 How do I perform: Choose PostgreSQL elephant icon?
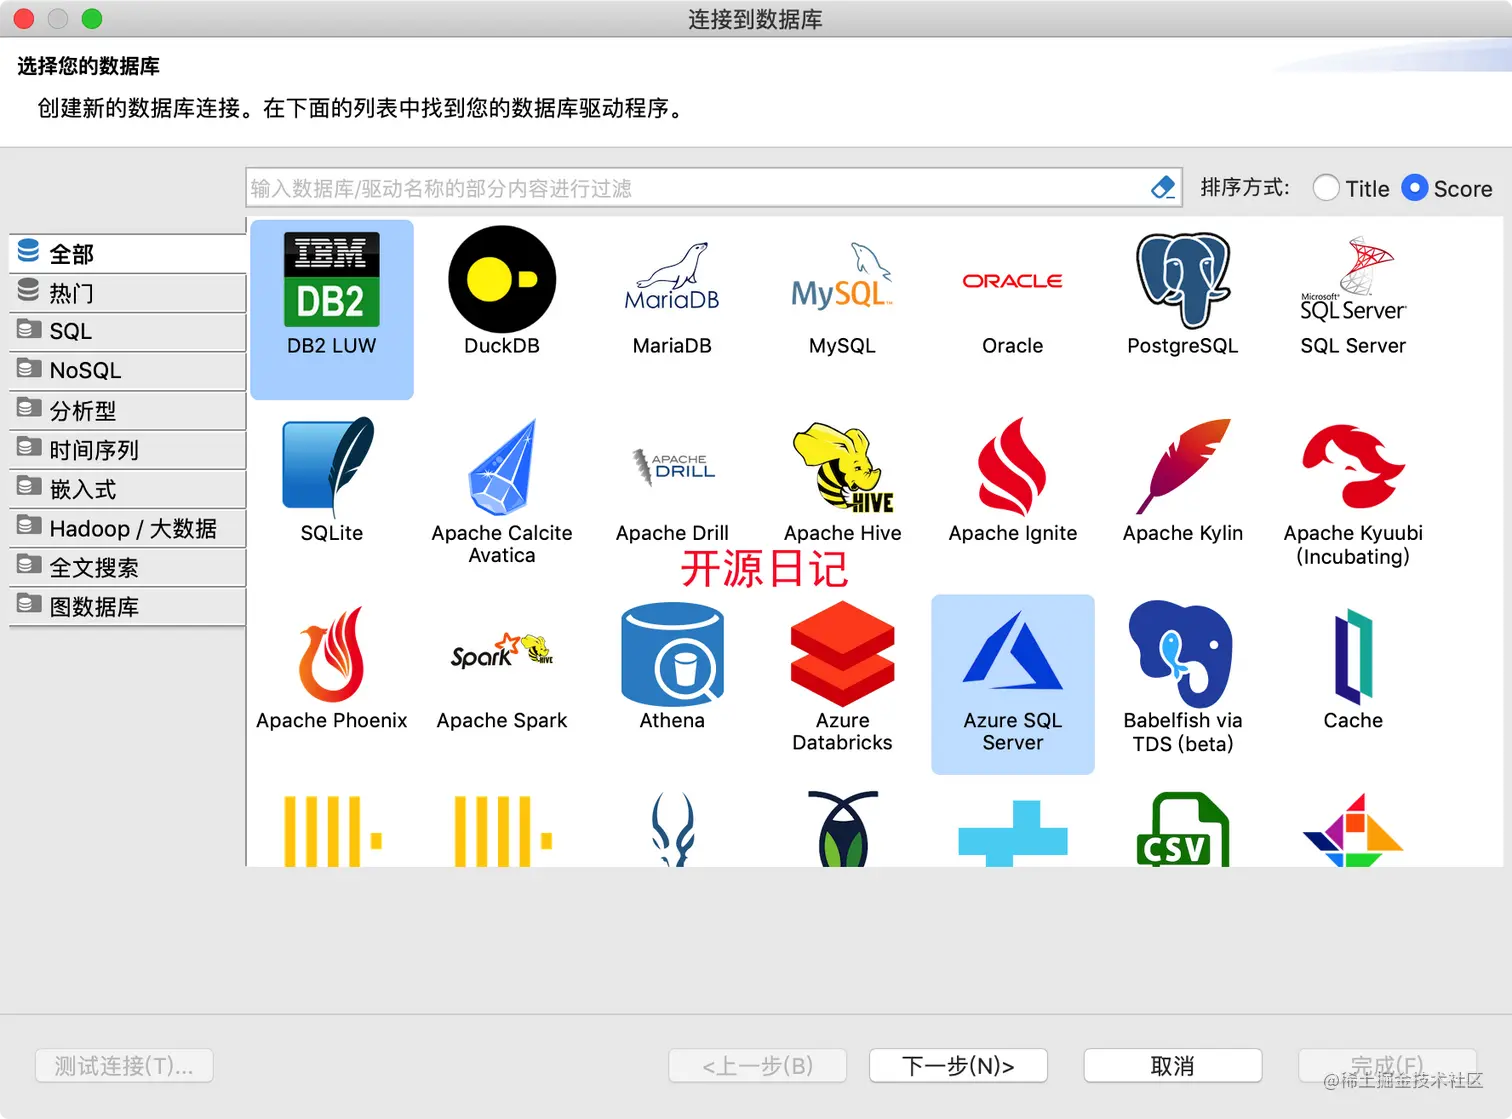1183,292
